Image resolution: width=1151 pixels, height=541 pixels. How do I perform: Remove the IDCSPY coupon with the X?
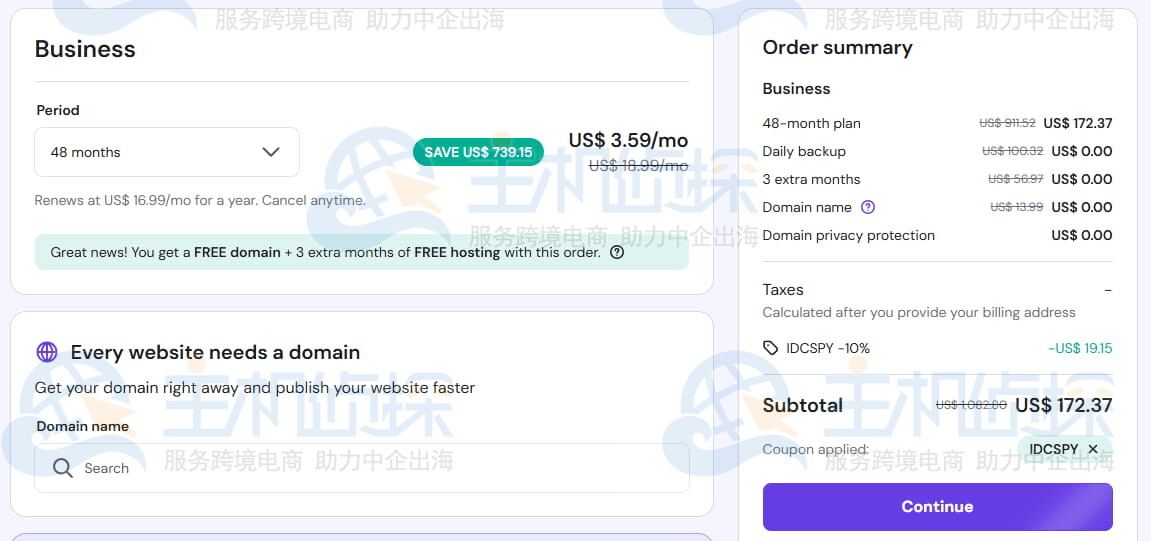click(1093, 449)
